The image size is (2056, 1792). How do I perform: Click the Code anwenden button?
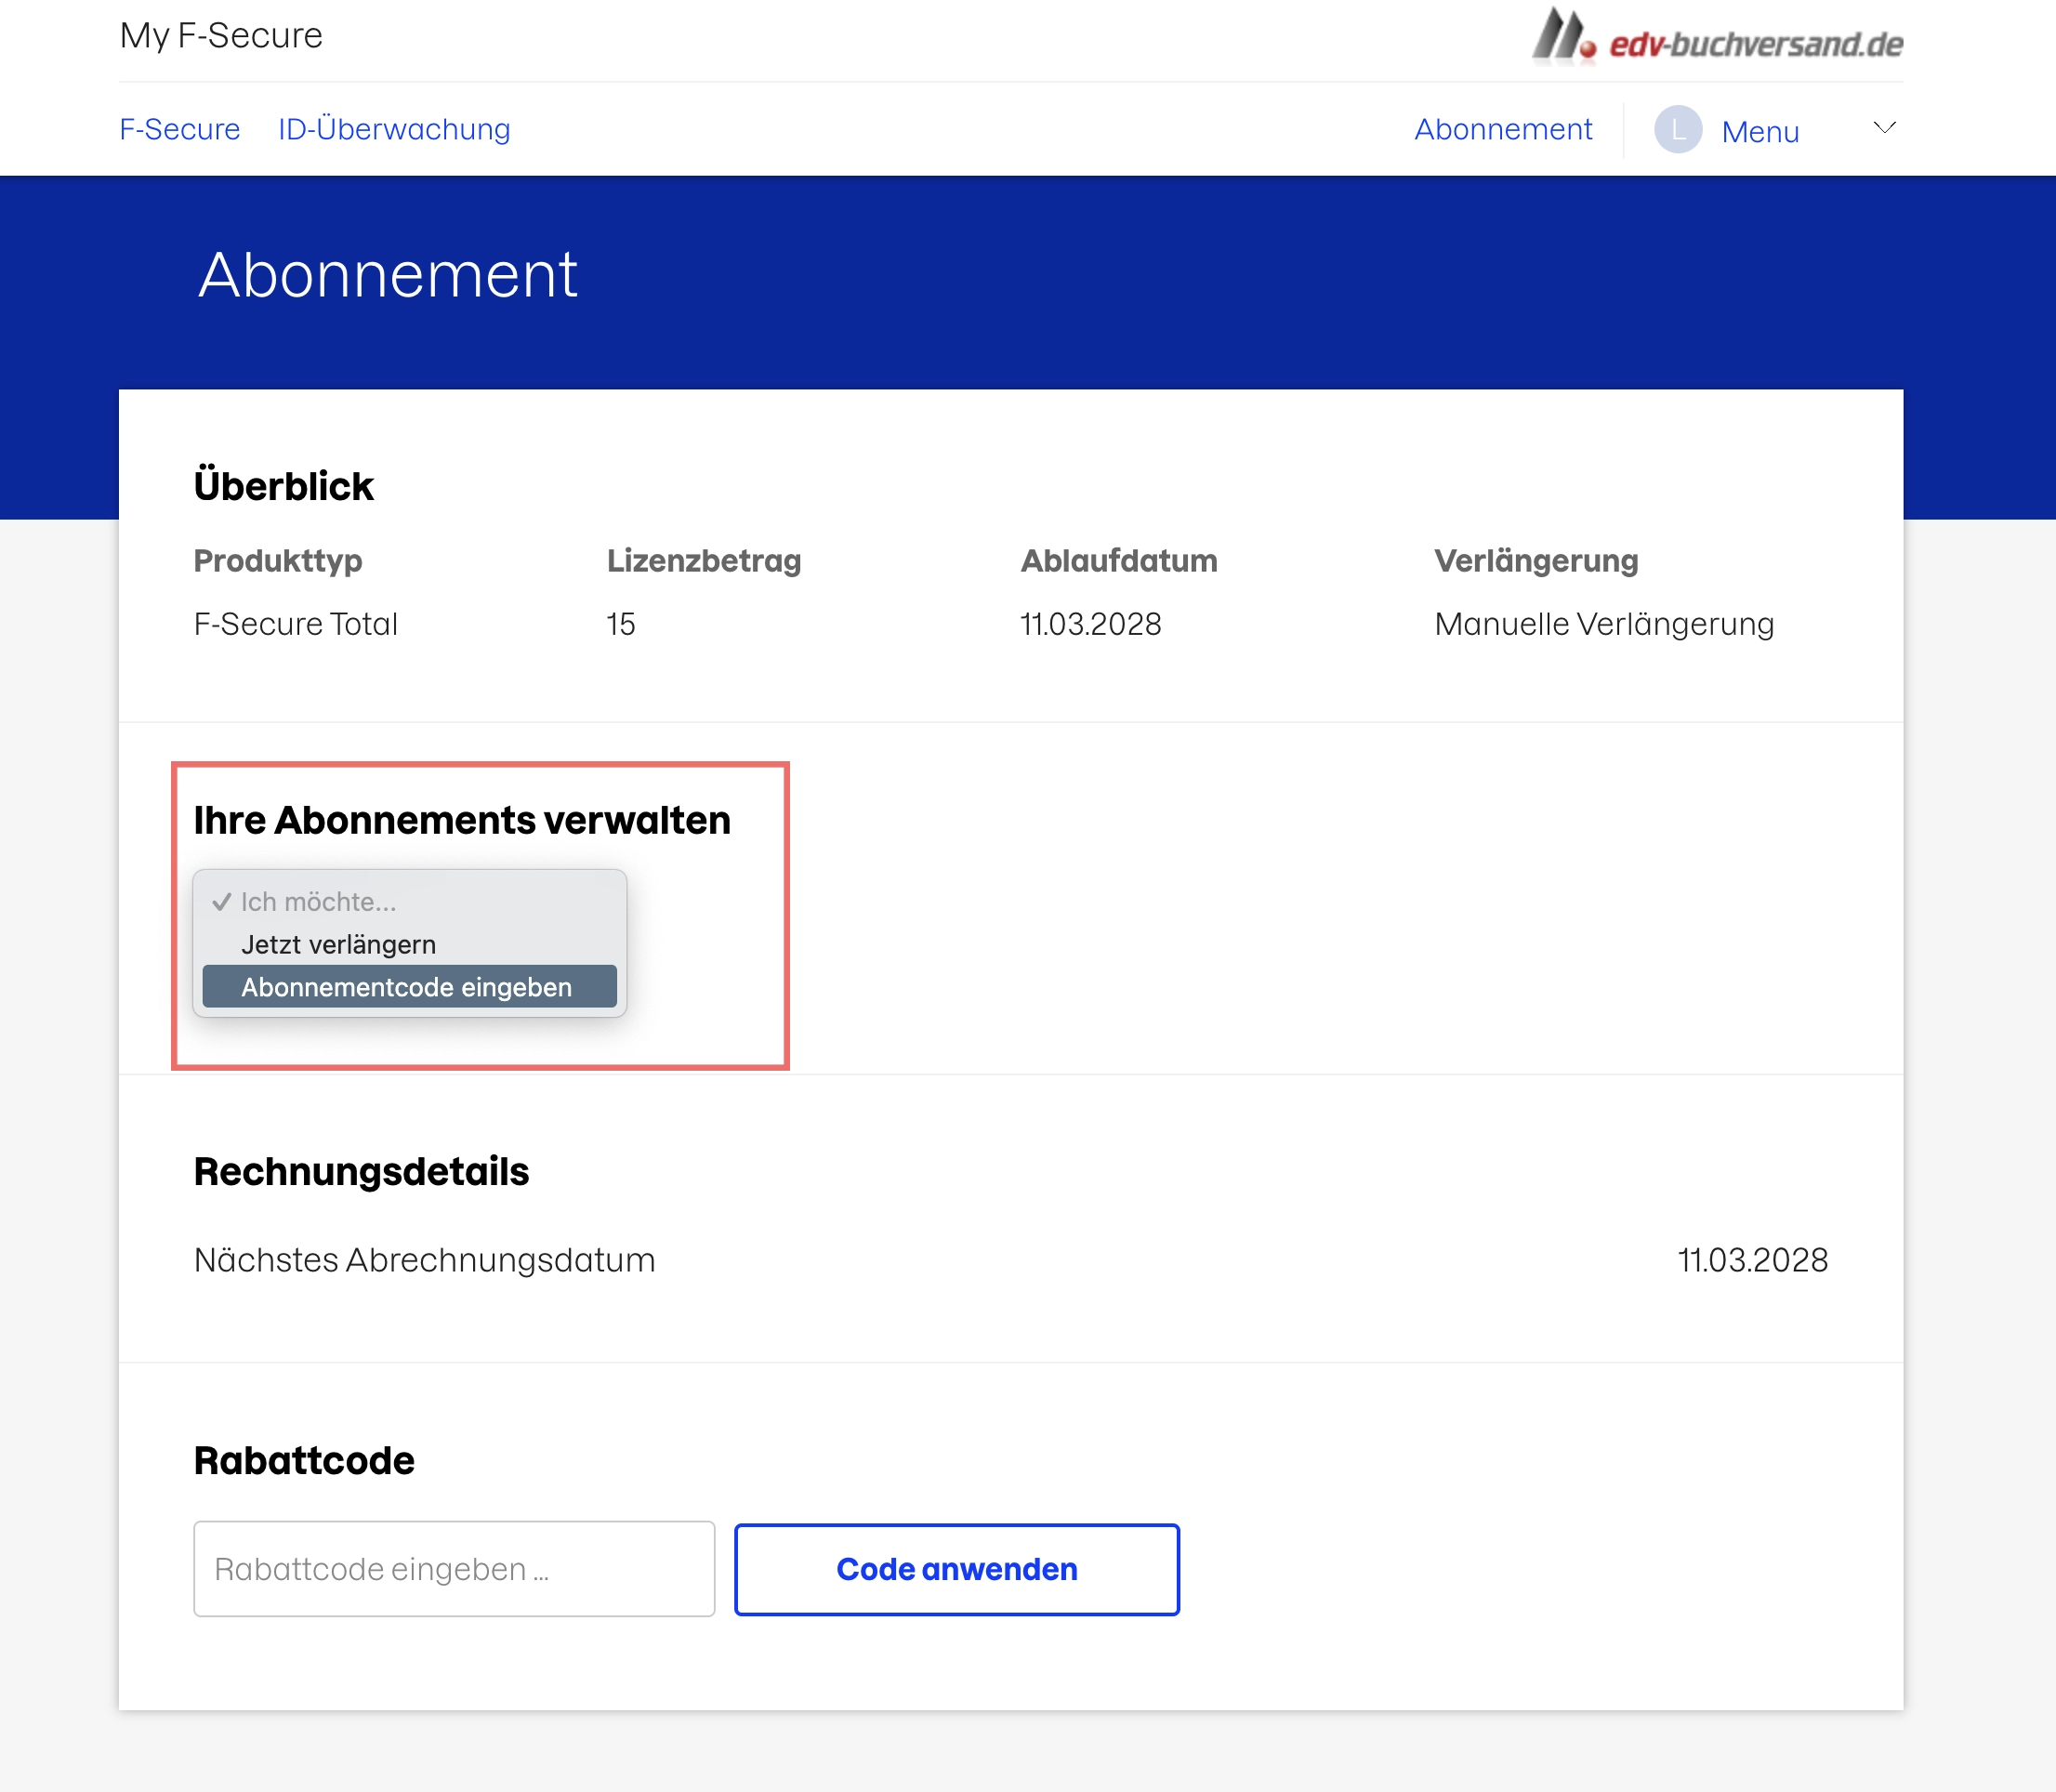(957, 1570)
